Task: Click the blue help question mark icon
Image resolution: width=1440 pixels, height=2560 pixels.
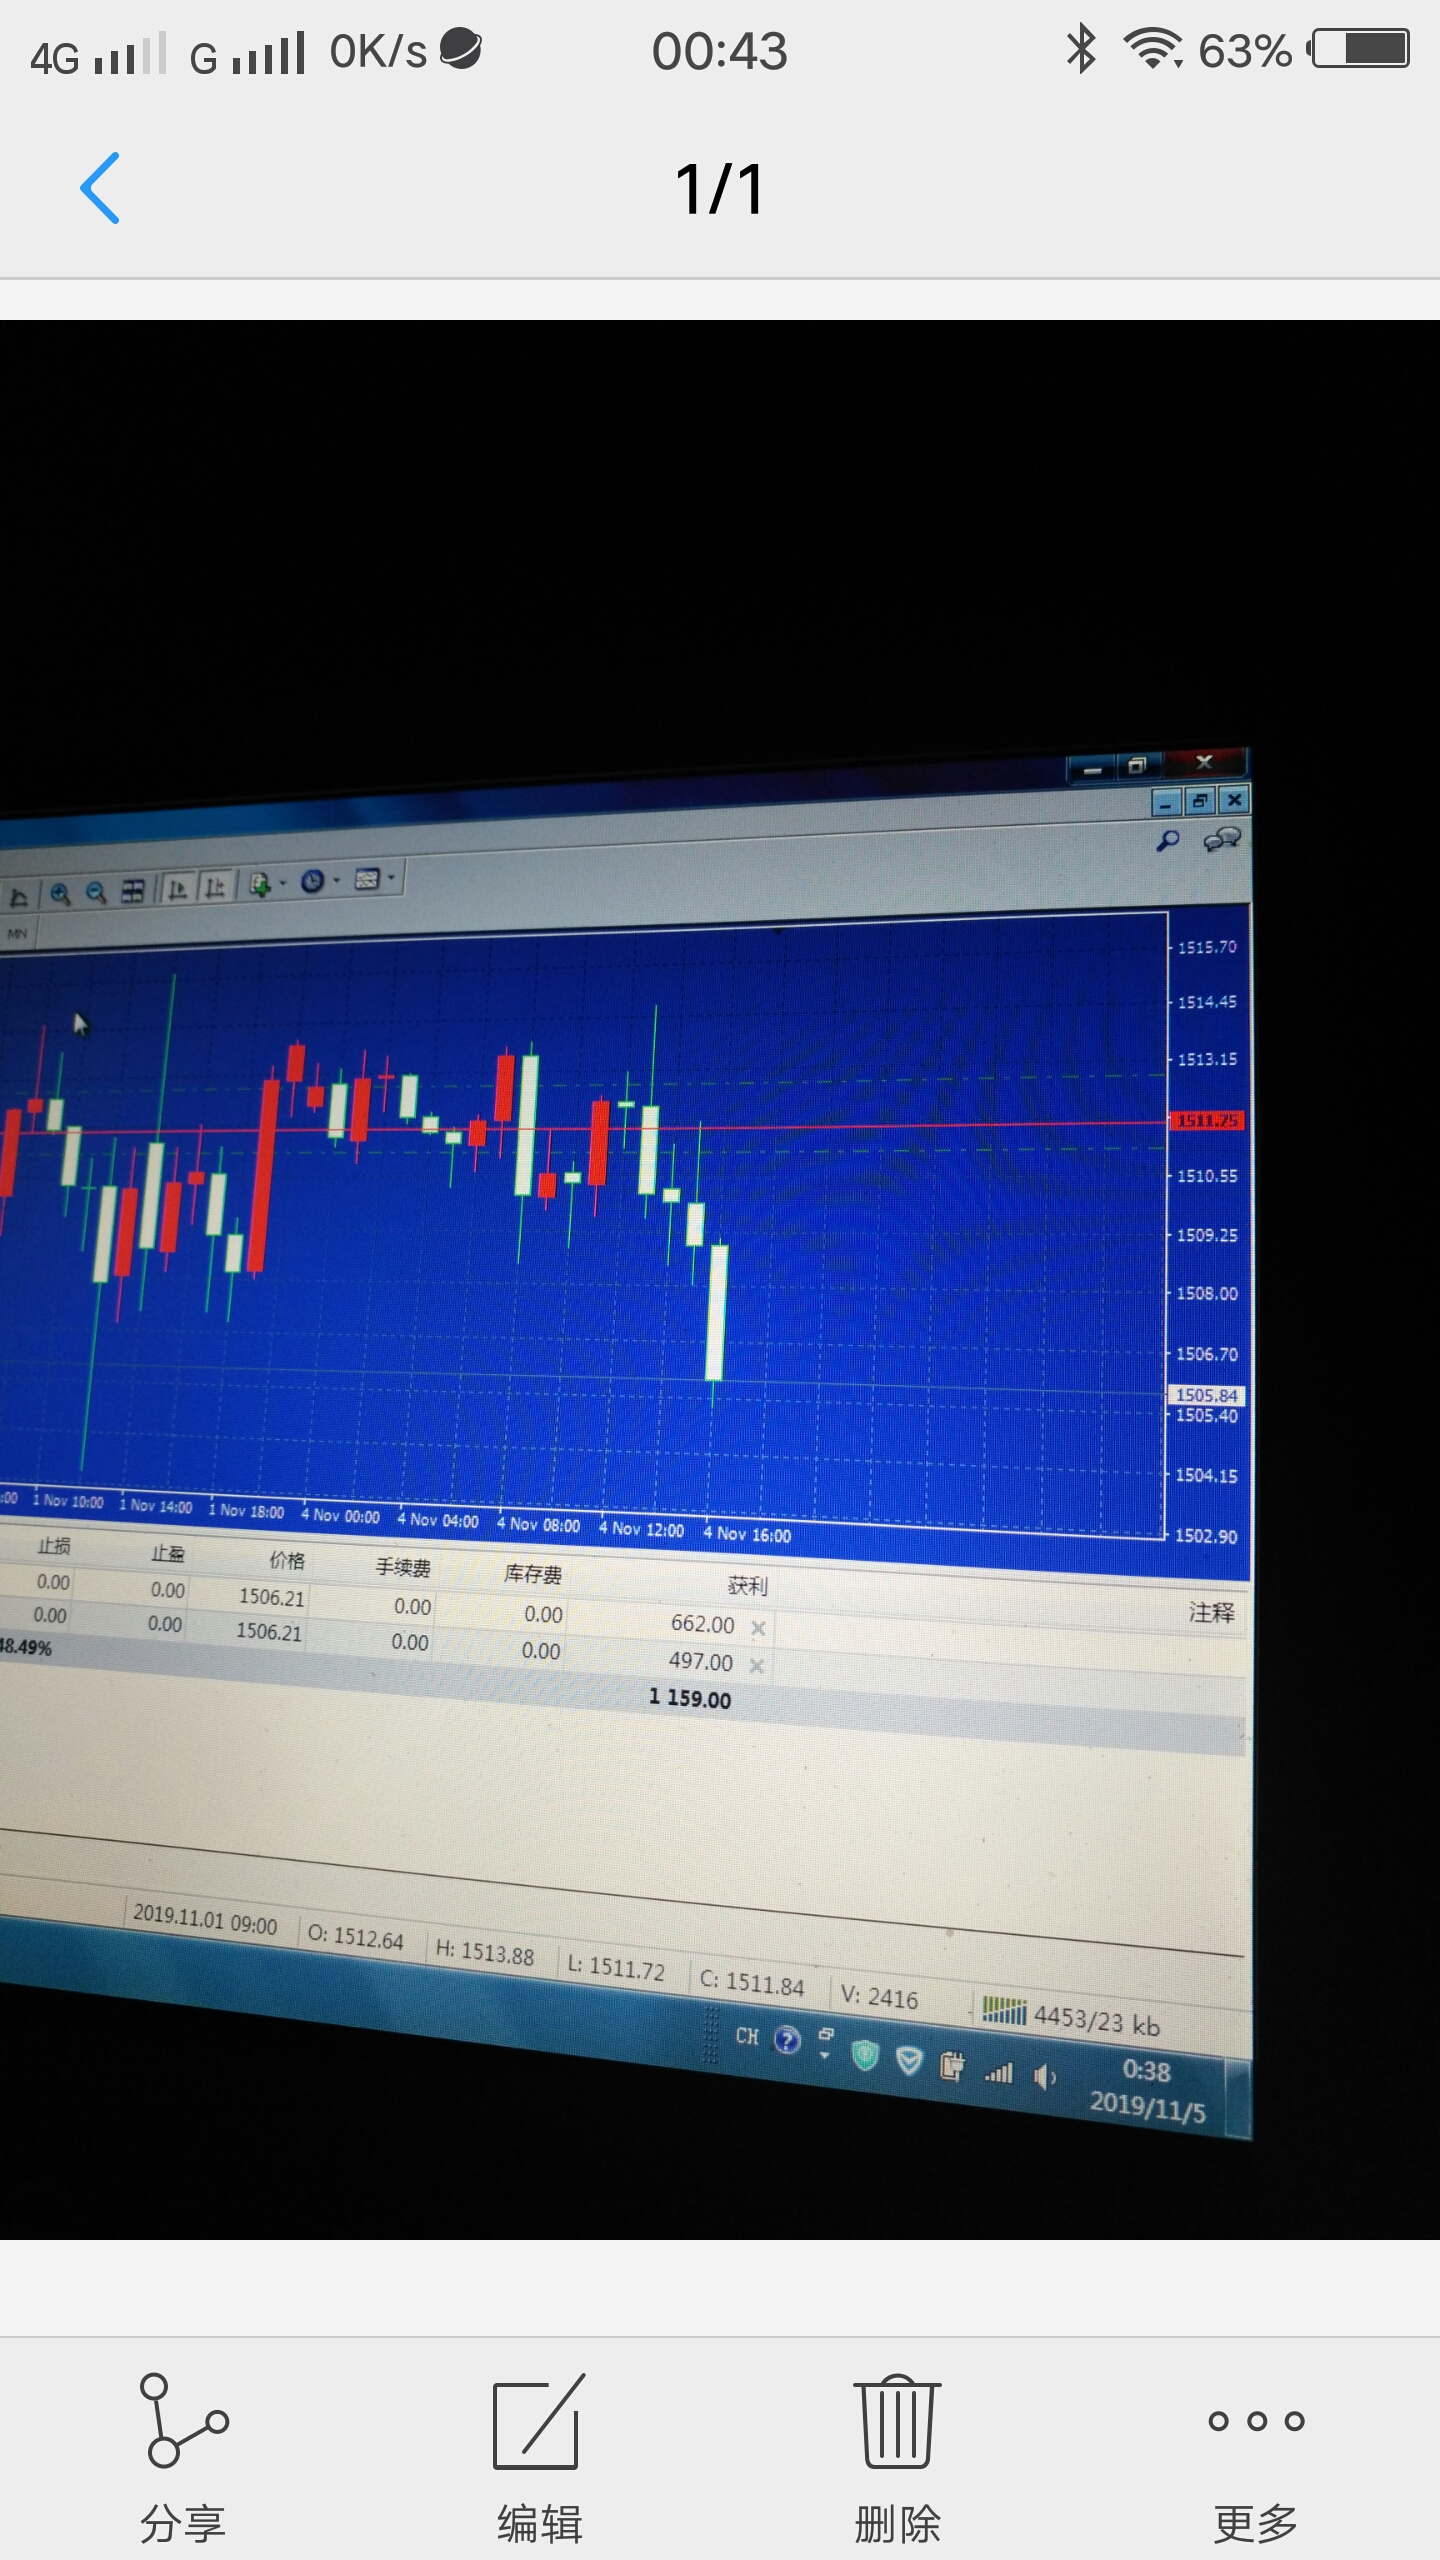Action: (x=787, y=2040)
